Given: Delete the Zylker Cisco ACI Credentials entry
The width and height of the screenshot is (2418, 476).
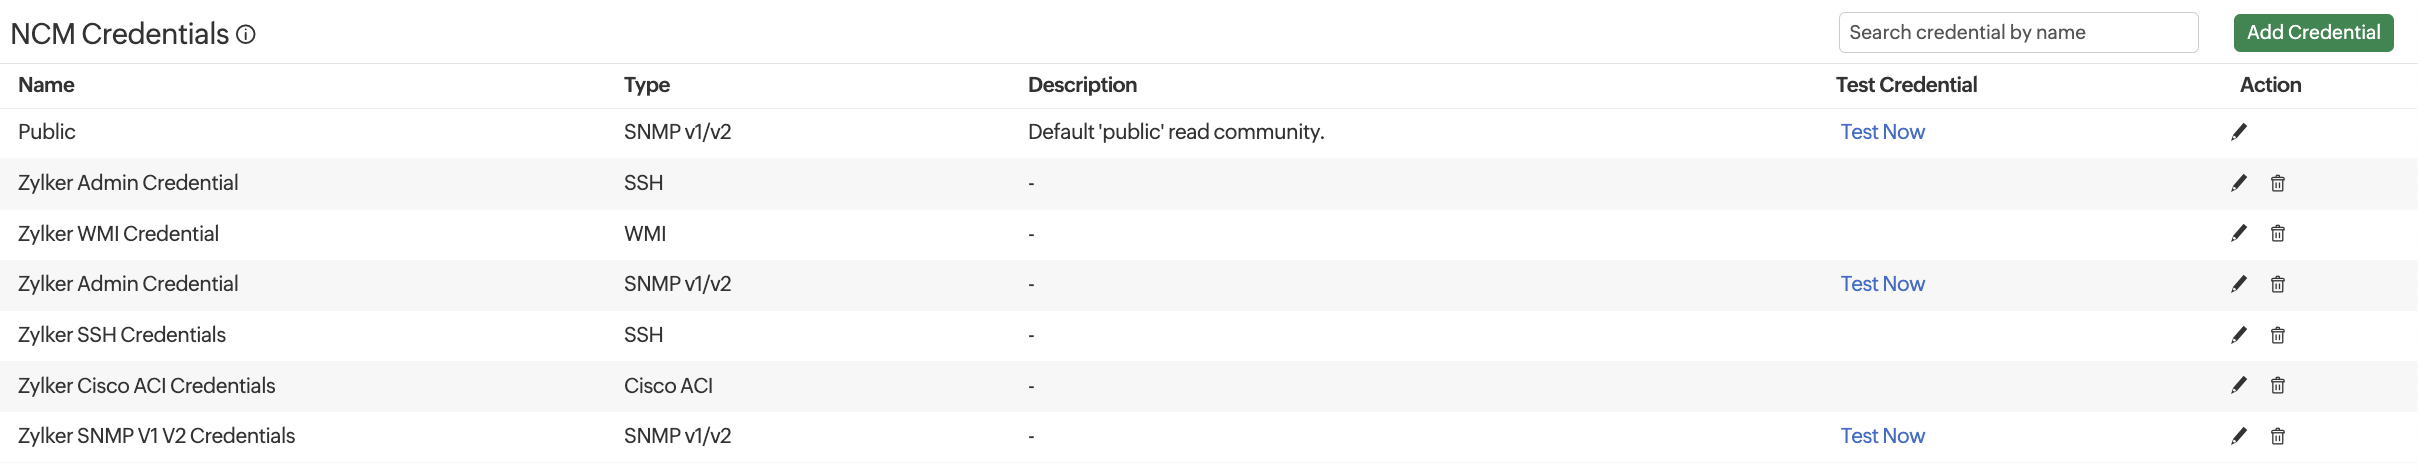Looking at the screenshot, I should point(2278,385).
